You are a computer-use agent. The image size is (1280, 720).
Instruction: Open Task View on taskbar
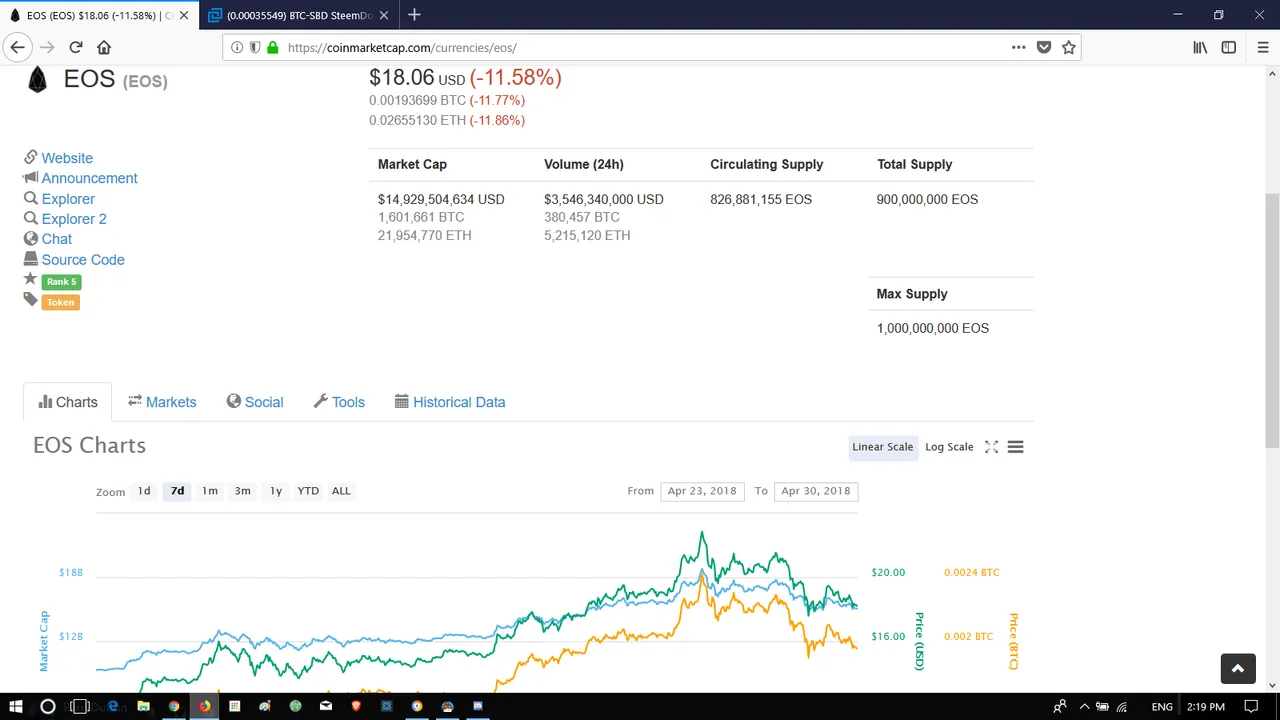coord(80,706)
